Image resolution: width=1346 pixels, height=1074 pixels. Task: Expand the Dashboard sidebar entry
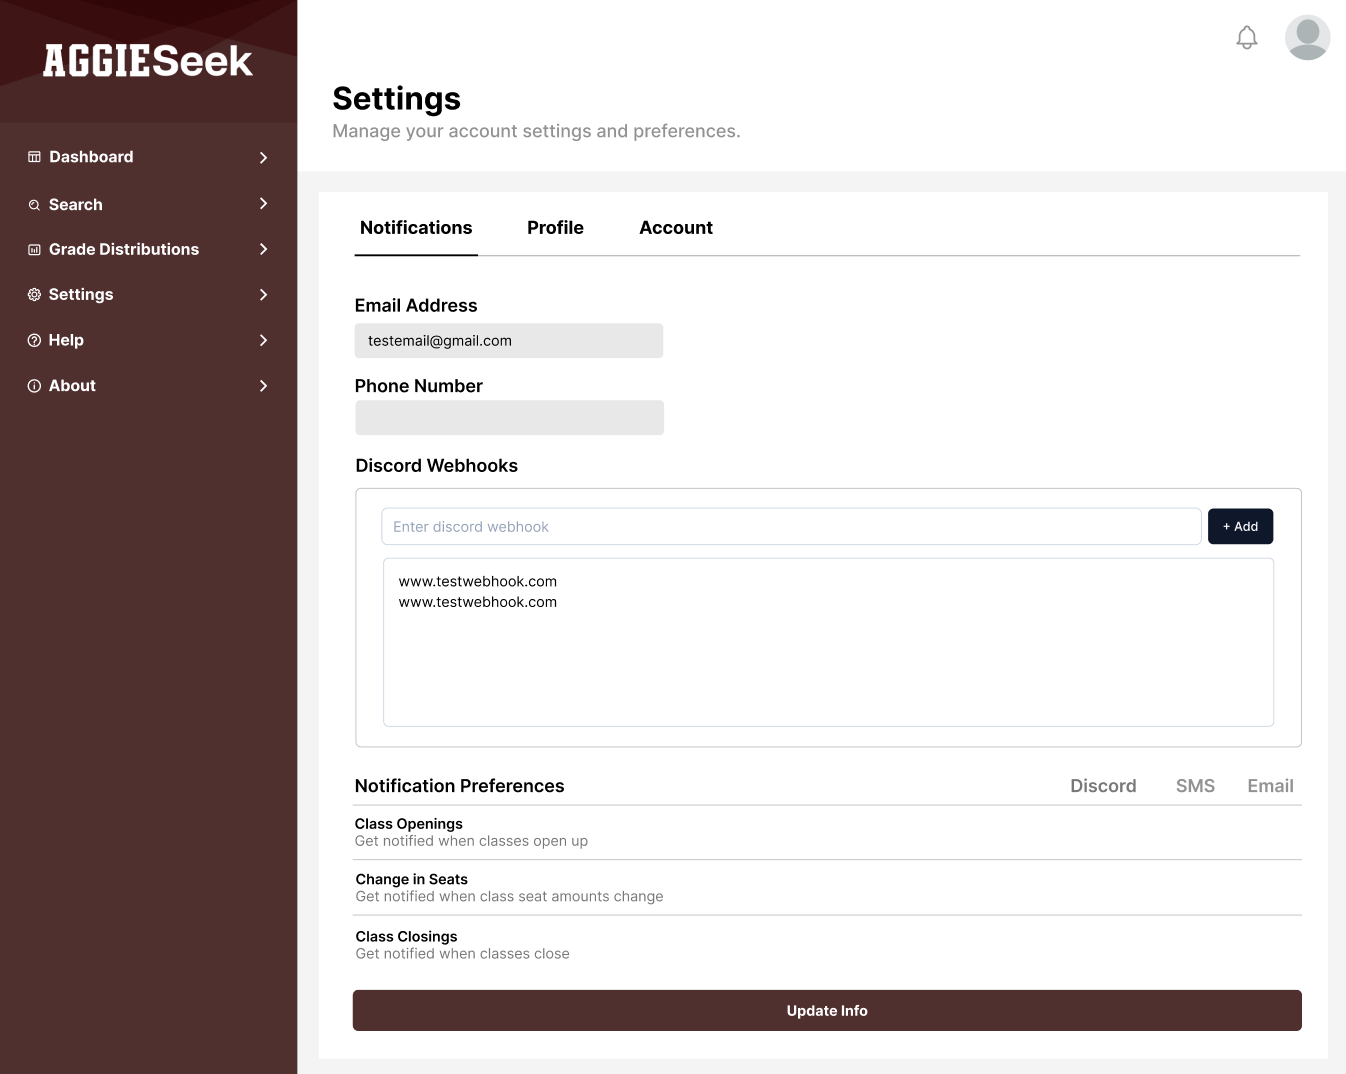[263, 157]
